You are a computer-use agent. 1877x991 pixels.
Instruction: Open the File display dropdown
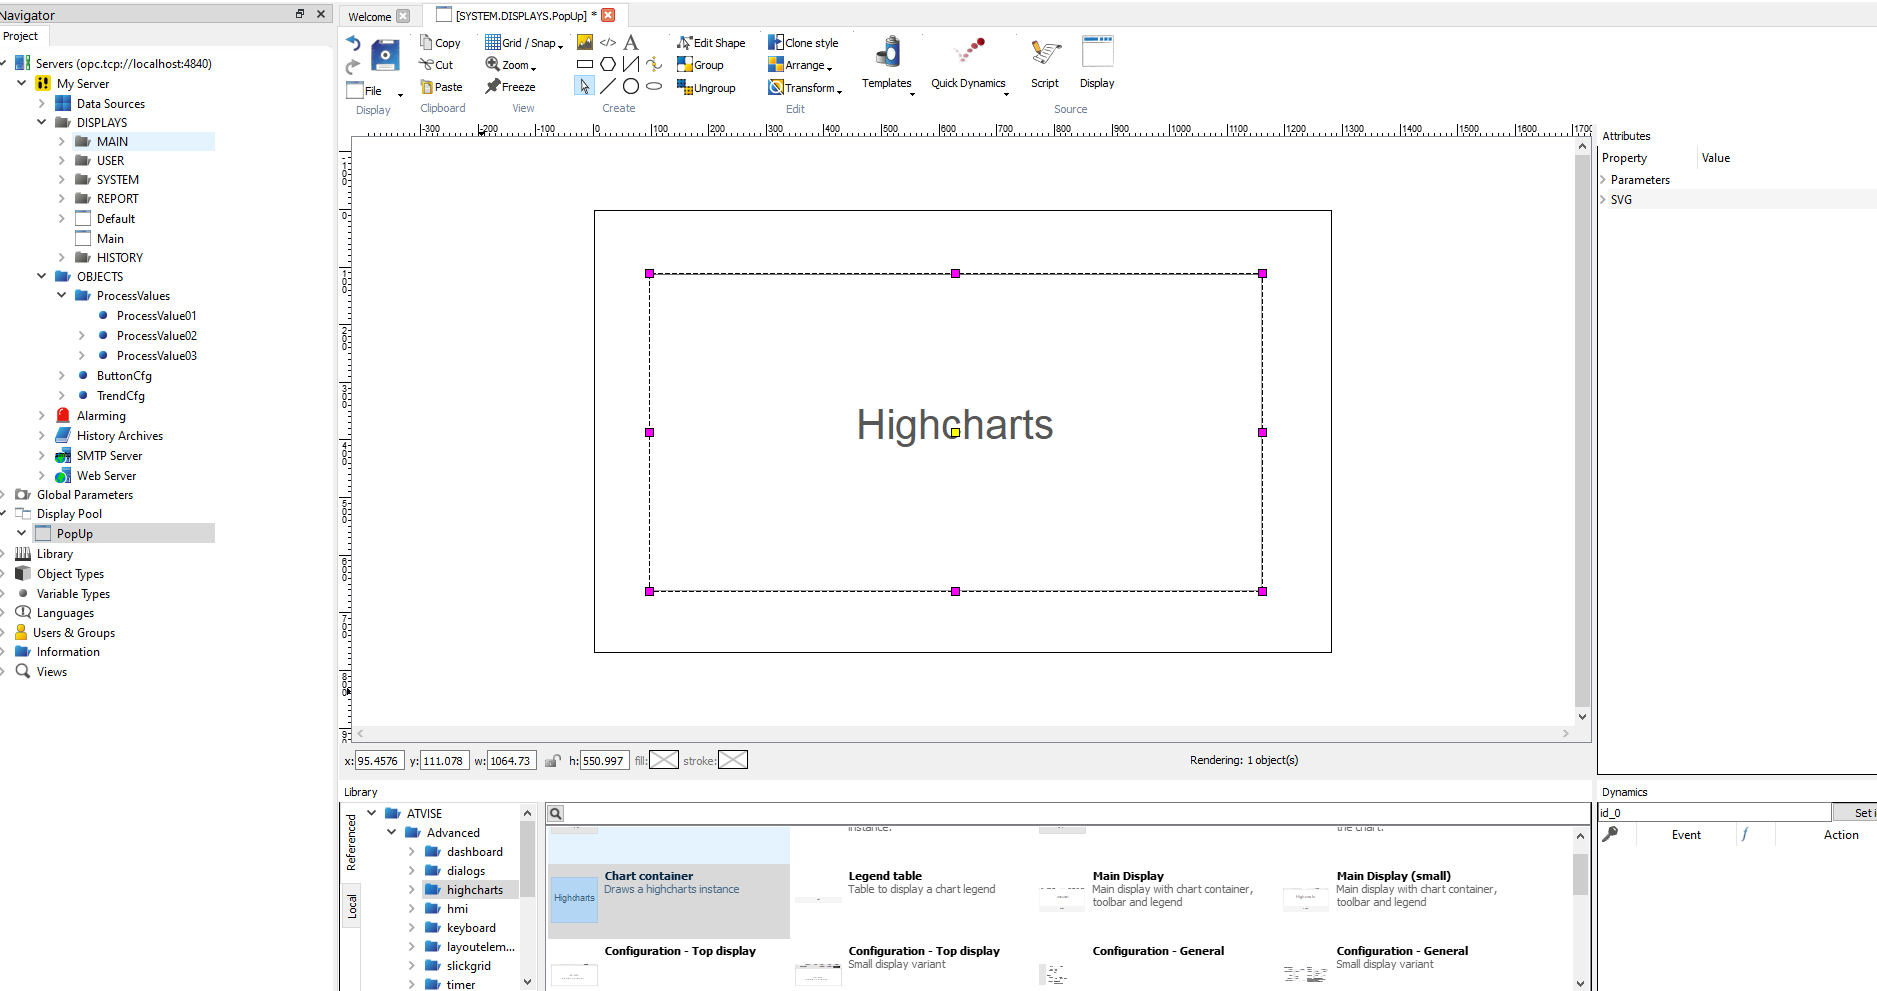click(375, 90)
